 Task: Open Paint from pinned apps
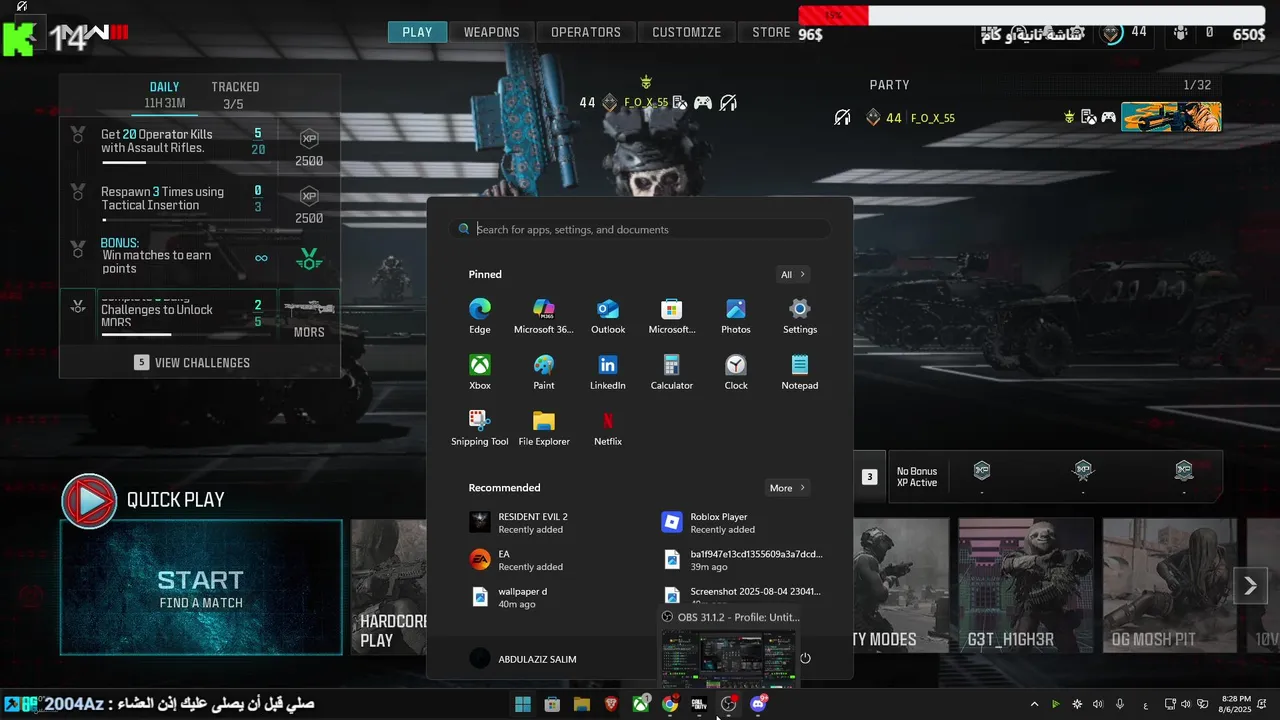click(x=544, y=372)
